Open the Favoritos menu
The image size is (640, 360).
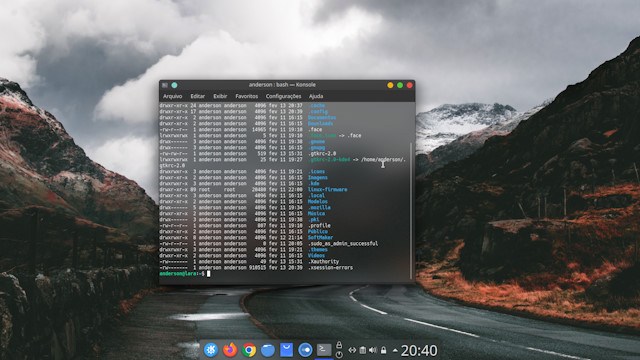[x=247, y=96]
